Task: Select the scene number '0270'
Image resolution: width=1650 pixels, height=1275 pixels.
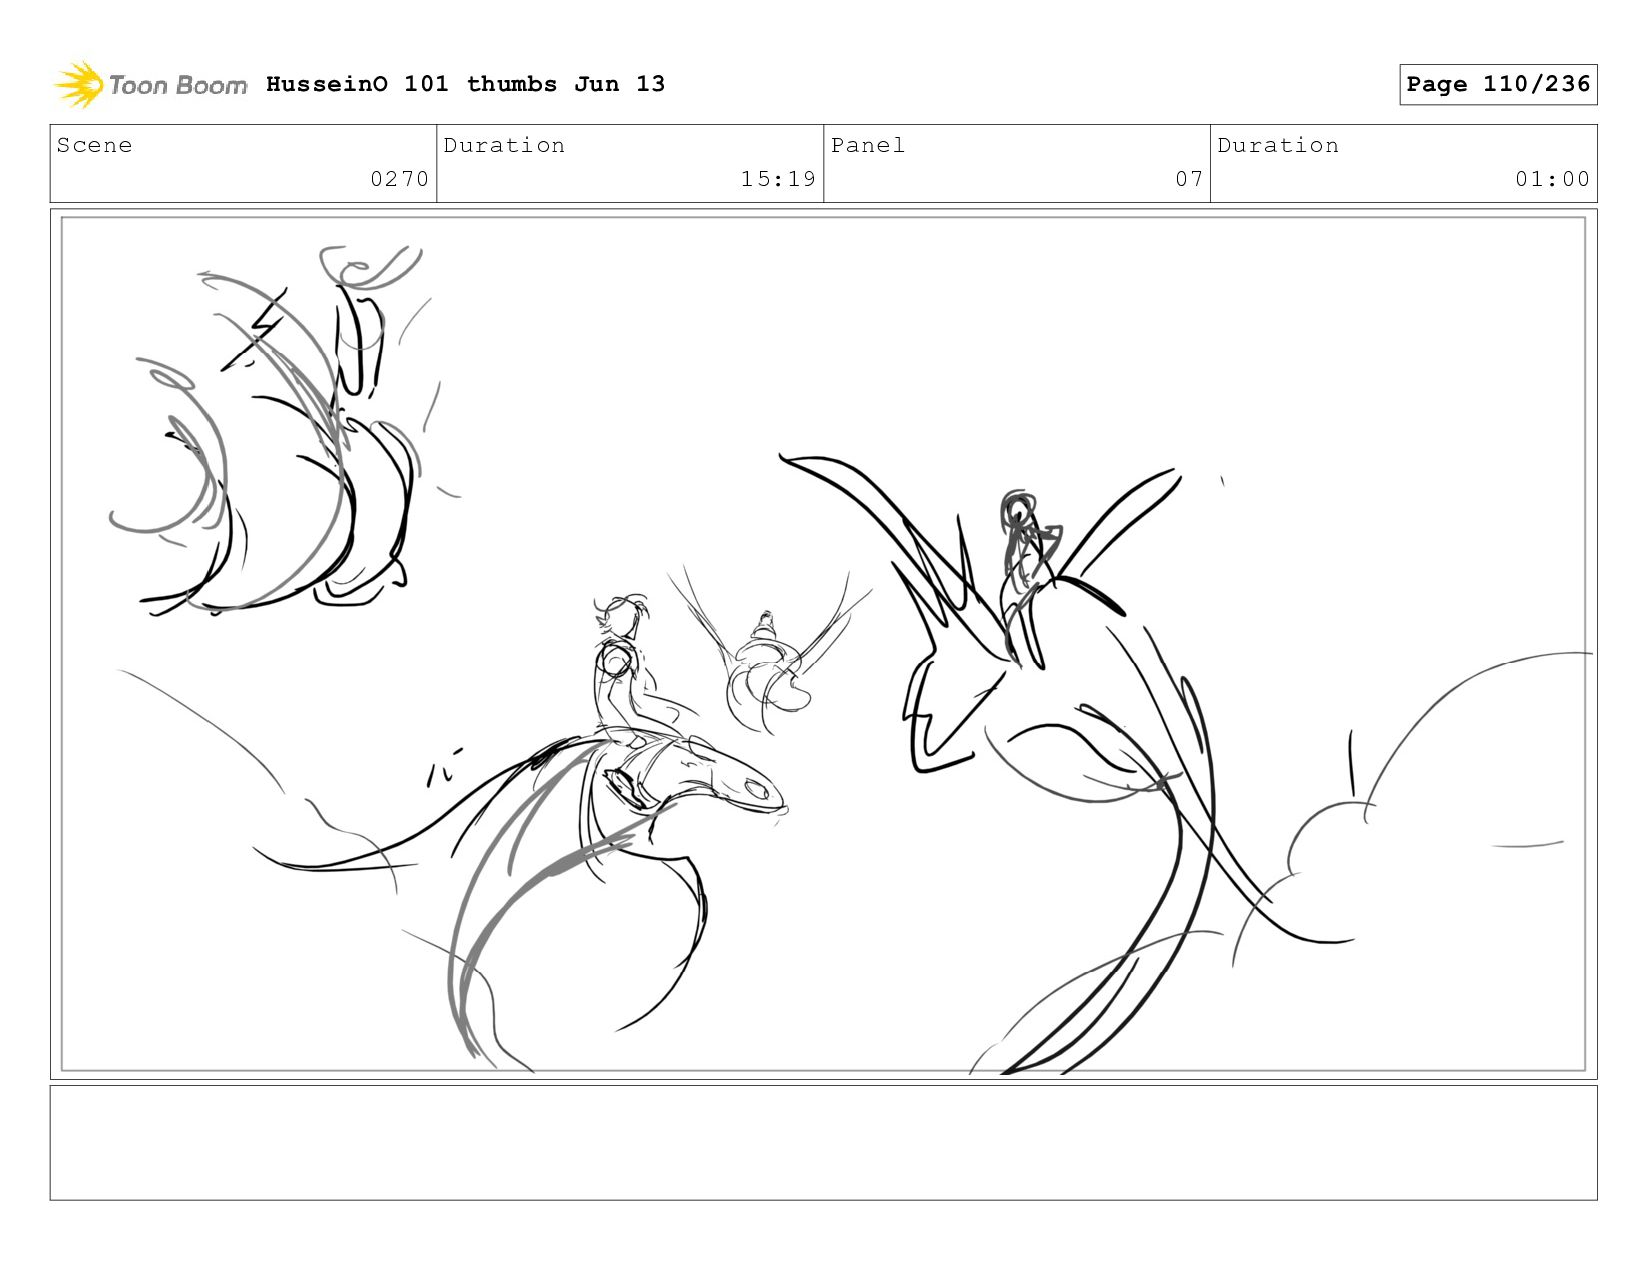Action: [399, 179]
